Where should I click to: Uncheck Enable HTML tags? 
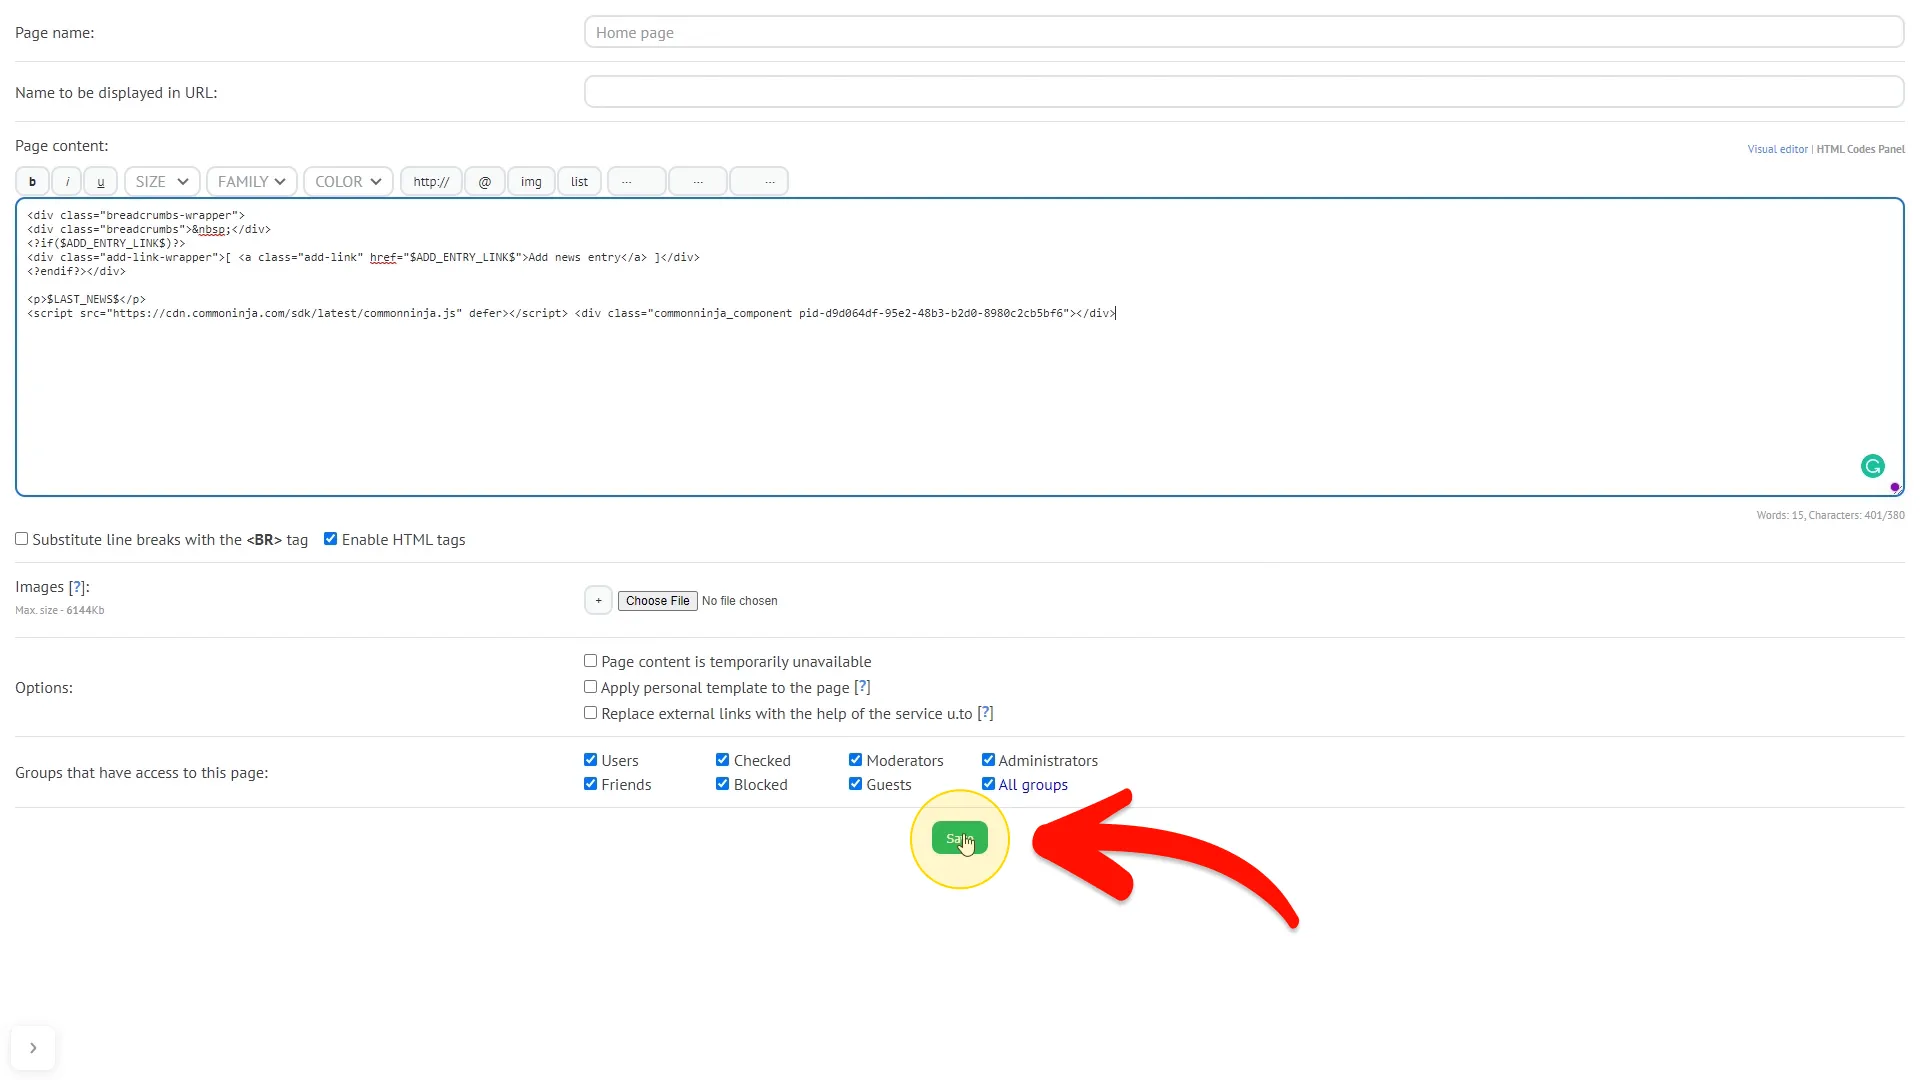tap(330, 539)
